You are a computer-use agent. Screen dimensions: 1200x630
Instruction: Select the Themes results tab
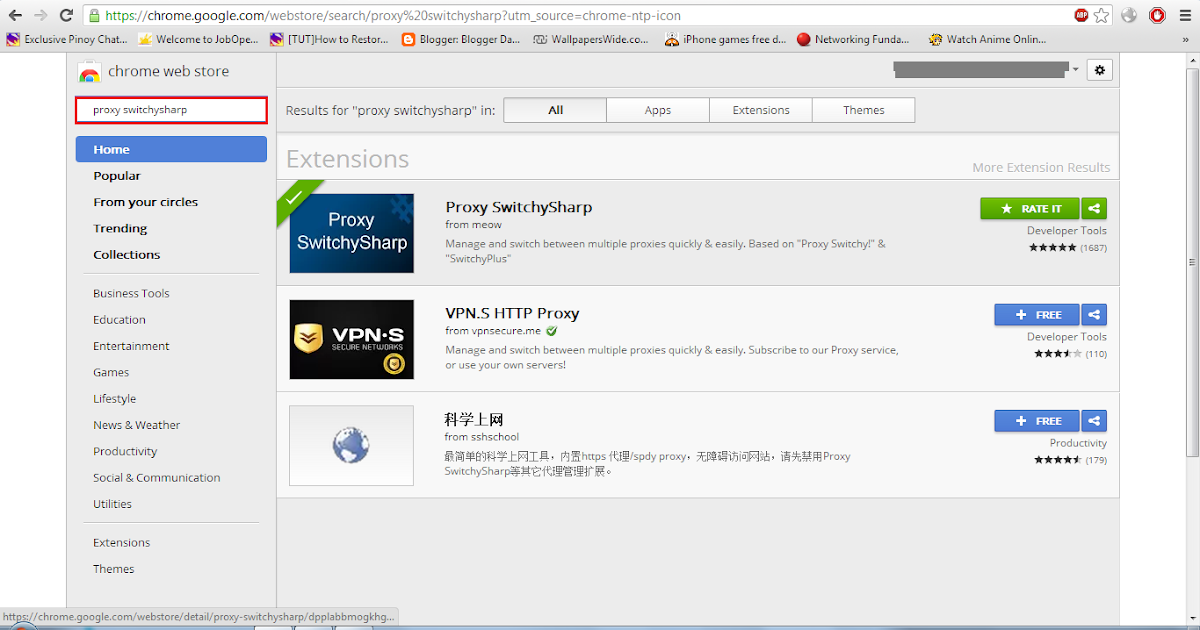[864, 110]
